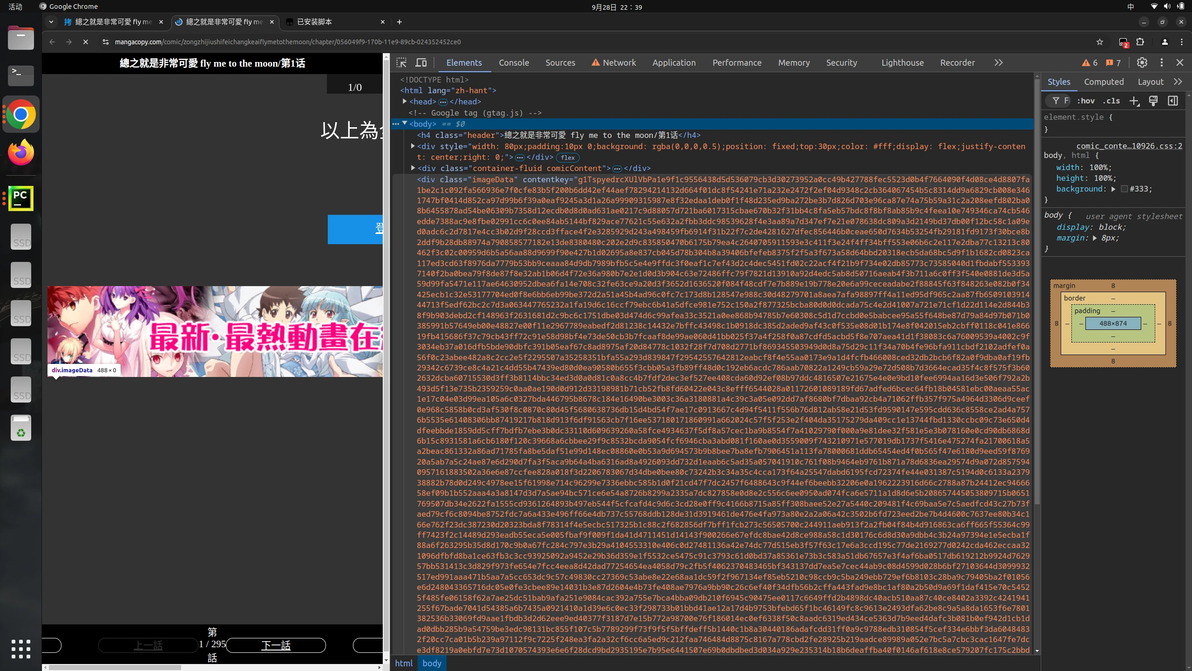Viewport: 1192px width, 671px height.
Task: Click the 488×874 content box in box model
Action: tap(1113, 323)
